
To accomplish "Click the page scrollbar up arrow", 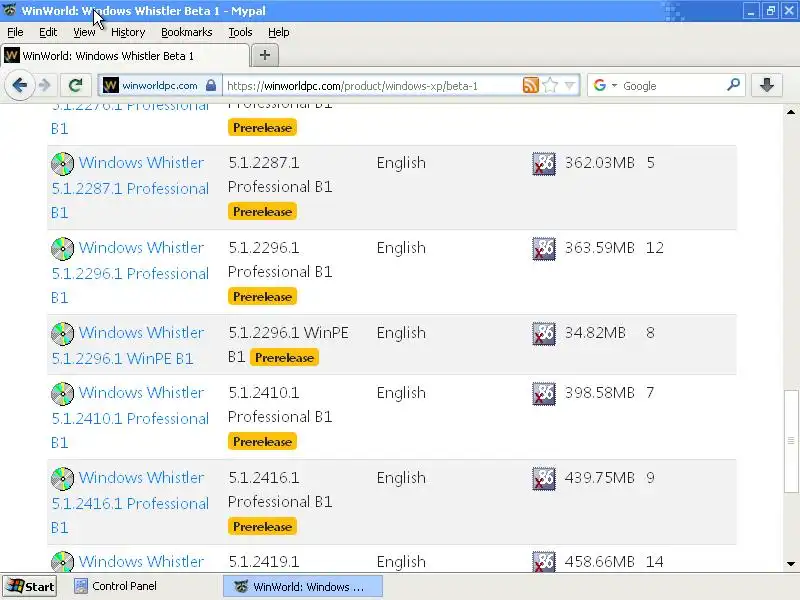I will tap(791, 112).
